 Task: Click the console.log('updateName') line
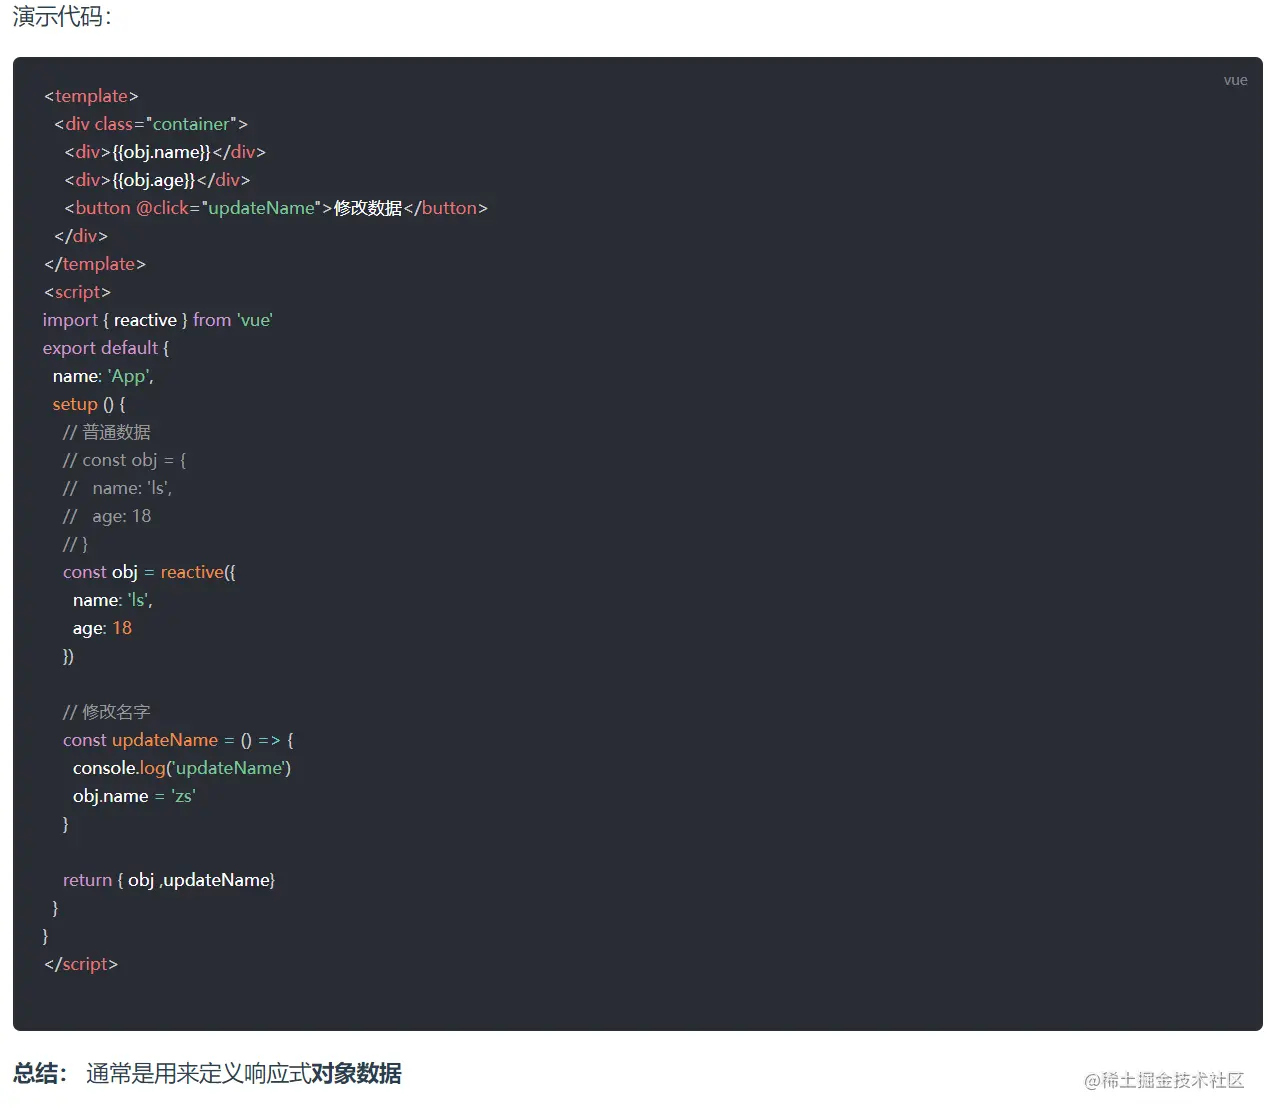click(x=182, y=768)
